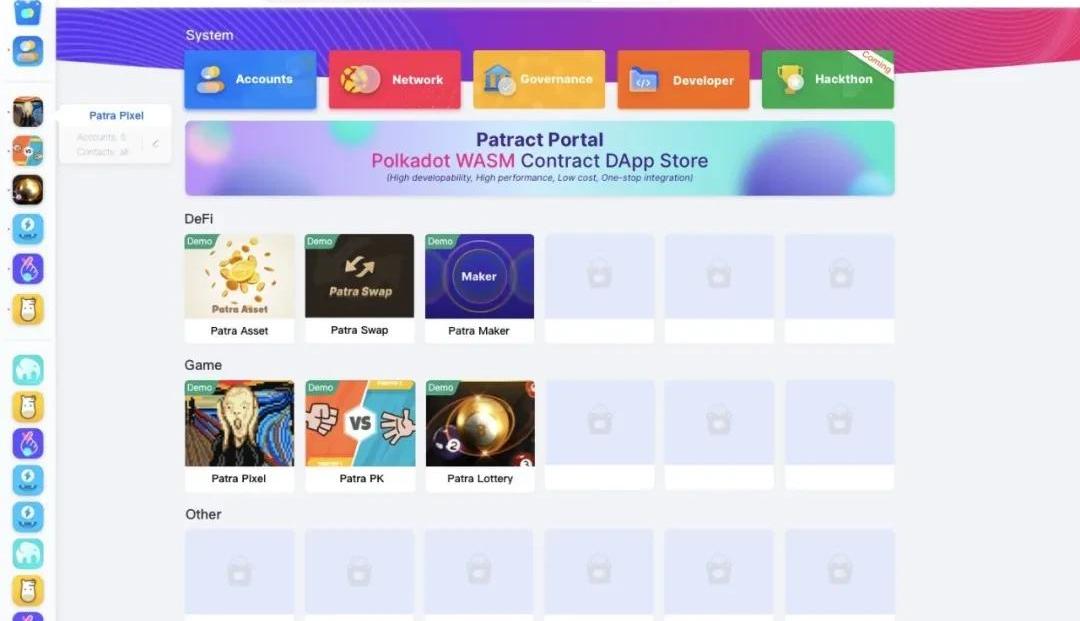Viewport: 1080px width, 621px height.
Task: Click the folder icon on Developer tile
Action: 643,80
